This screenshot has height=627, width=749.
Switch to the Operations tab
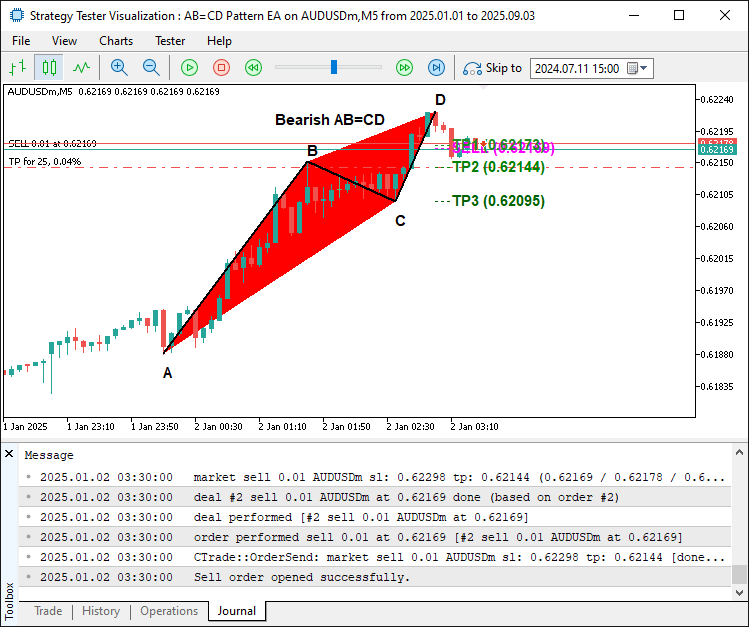tap(169, 611)
